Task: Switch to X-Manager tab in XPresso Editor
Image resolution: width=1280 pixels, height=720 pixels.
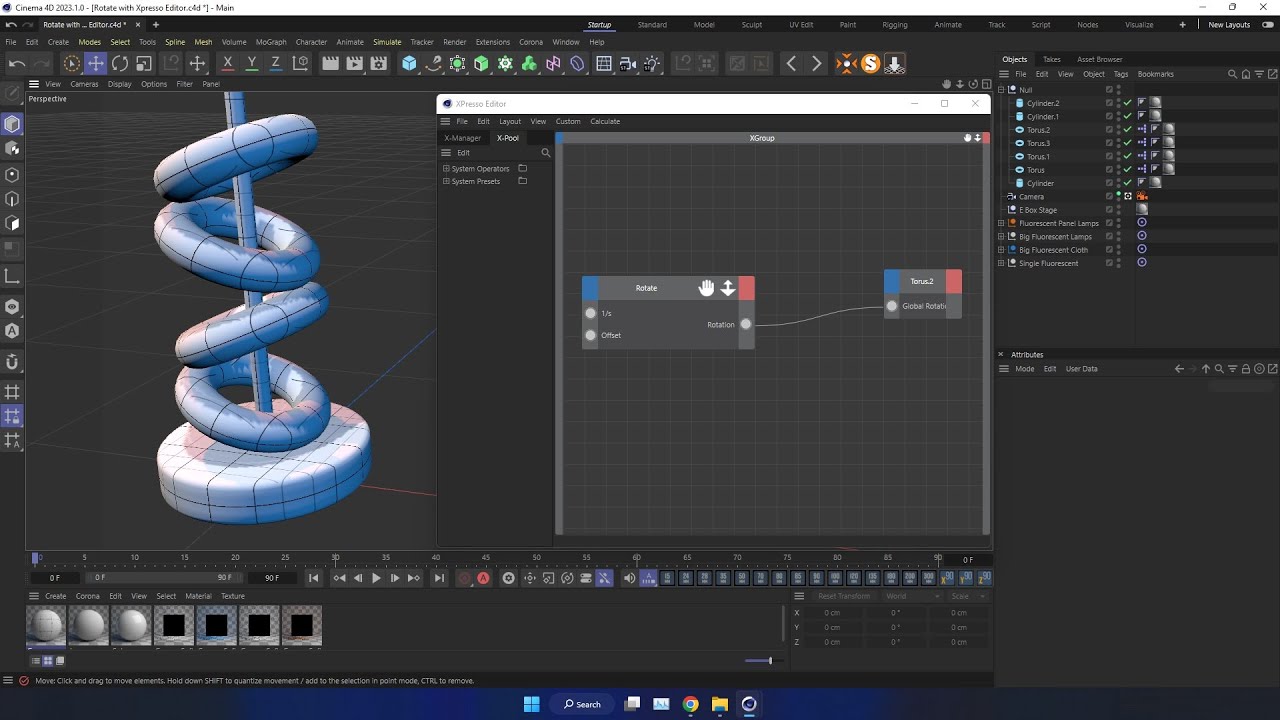Action: pyautogui.click(x=463, y=138)
